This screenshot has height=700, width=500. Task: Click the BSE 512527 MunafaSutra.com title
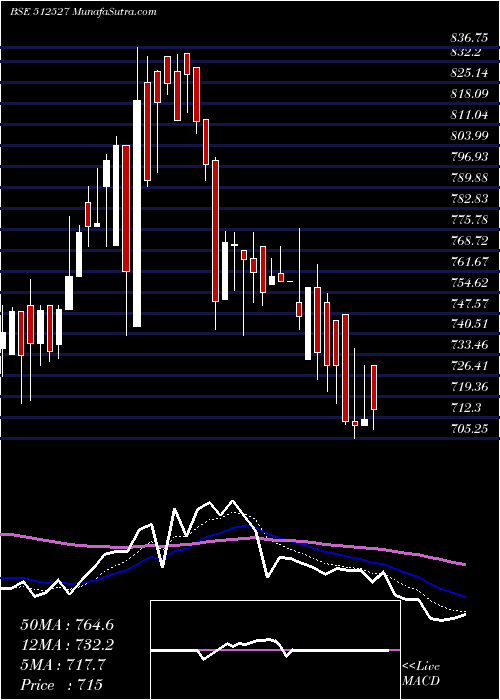pos(83,12)
